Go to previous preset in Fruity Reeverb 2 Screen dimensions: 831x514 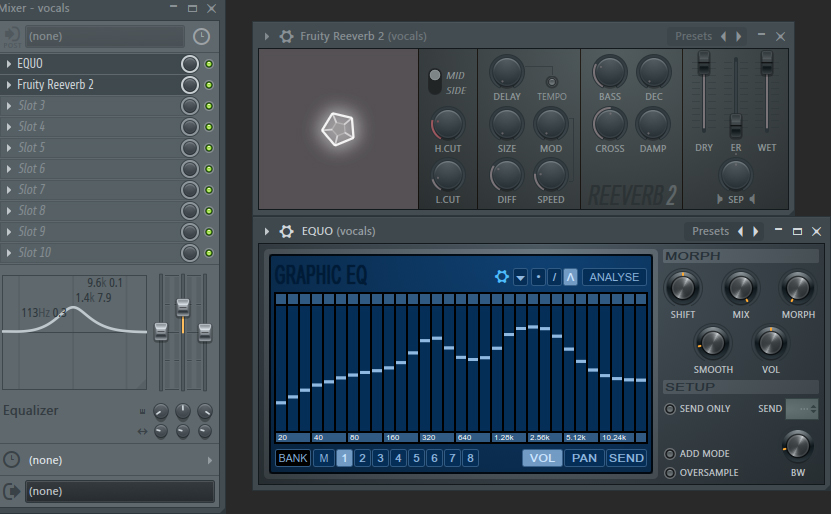pyautogui.click(x=723, y=36)
